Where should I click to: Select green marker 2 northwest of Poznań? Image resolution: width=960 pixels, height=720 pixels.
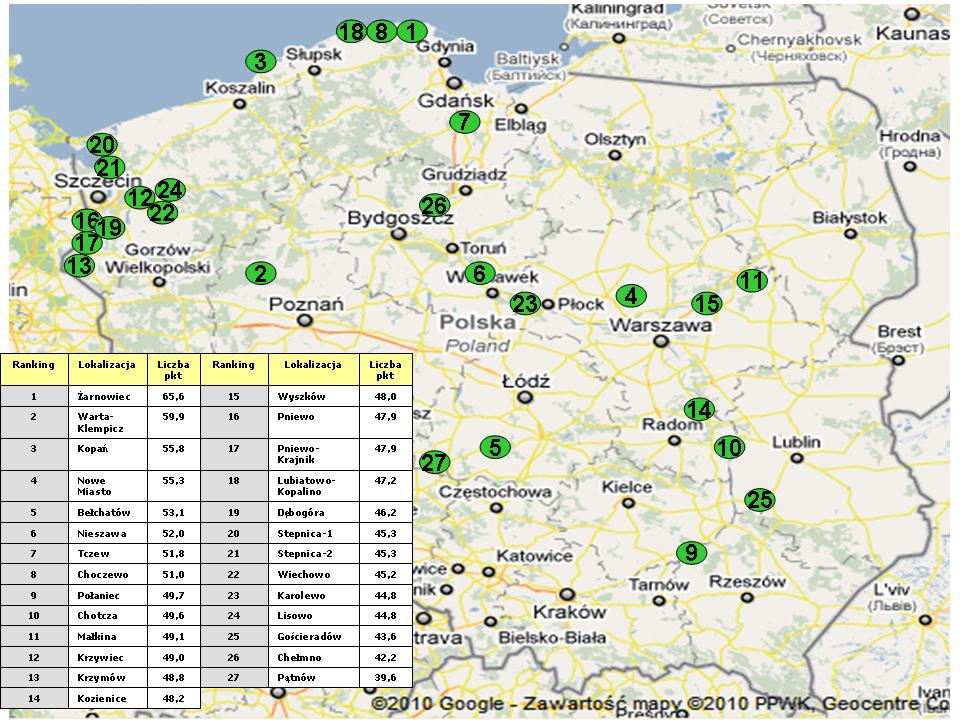pos(260,273)
